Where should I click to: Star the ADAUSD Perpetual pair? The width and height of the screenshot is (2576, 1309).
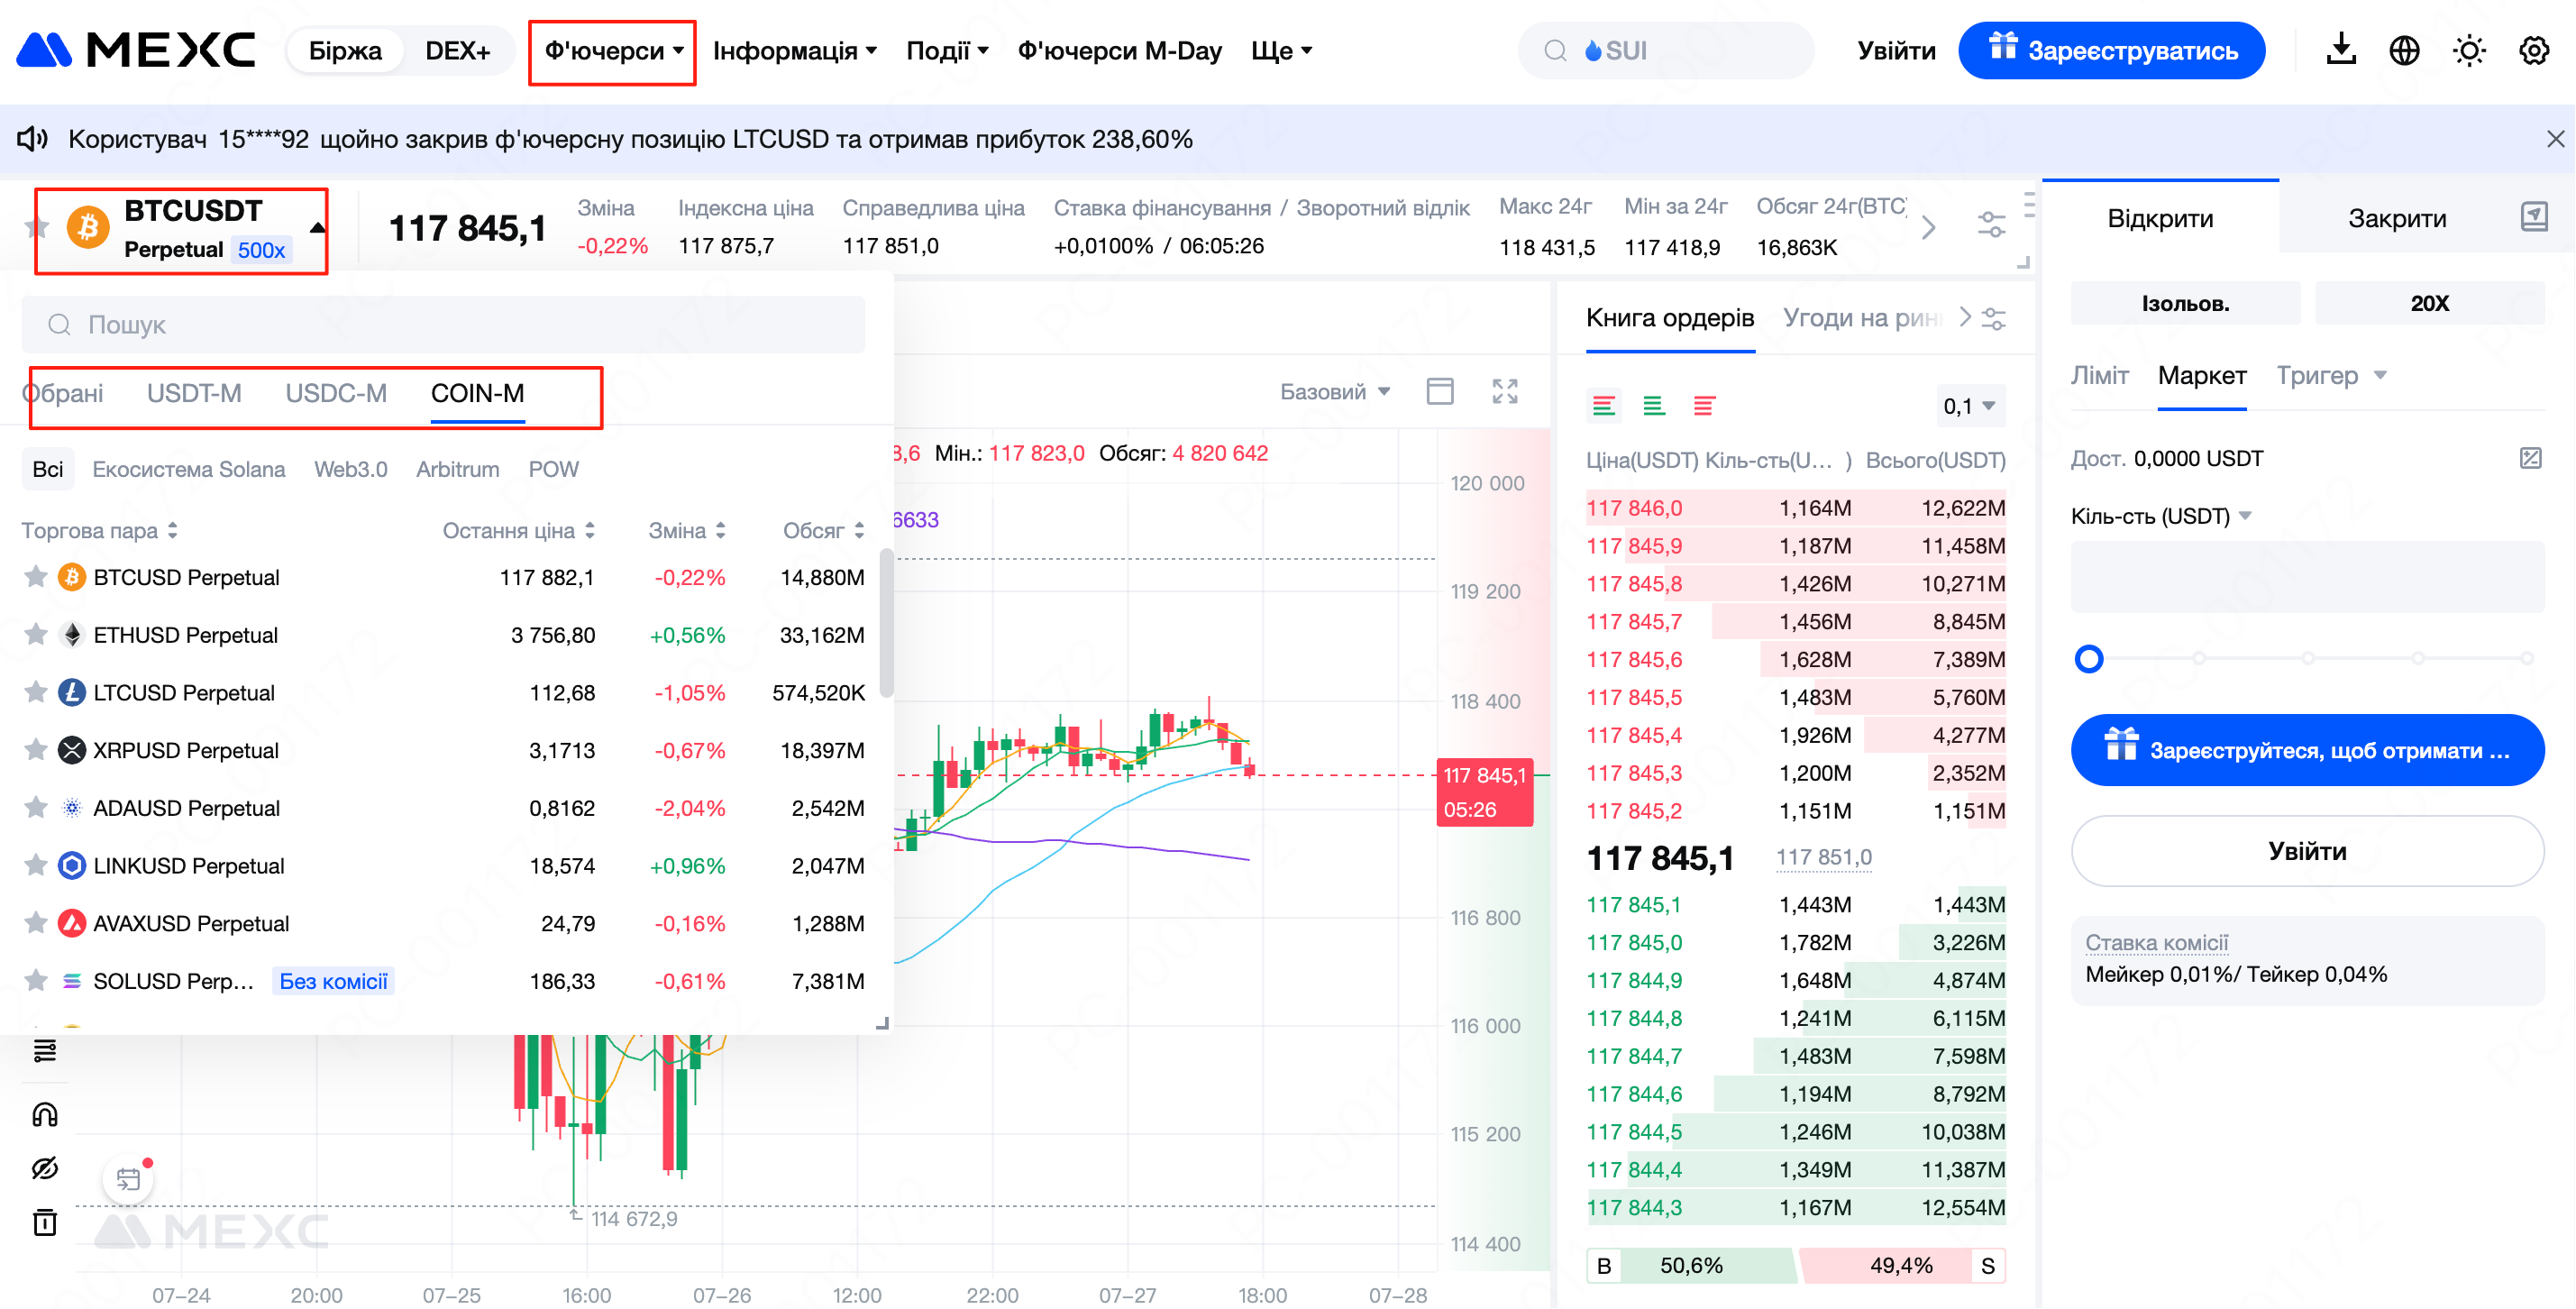coord(36,807)
